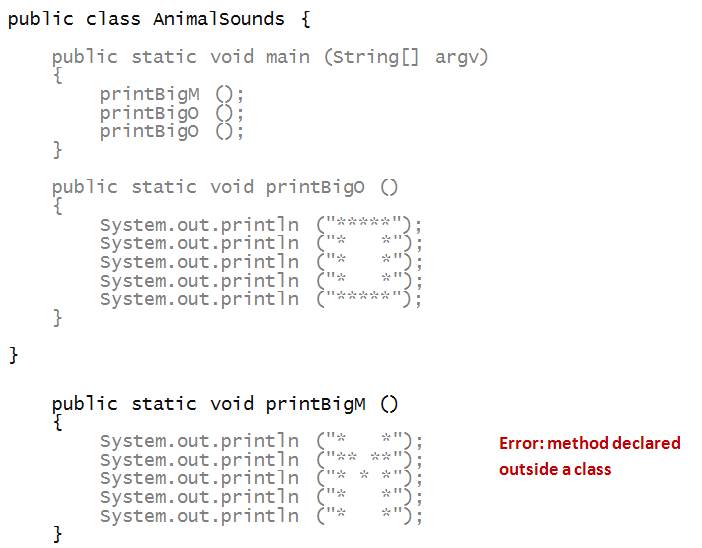Screen dimensions: 702x548
Task: Click the closing brace of main method
Action: pos(57,150)
